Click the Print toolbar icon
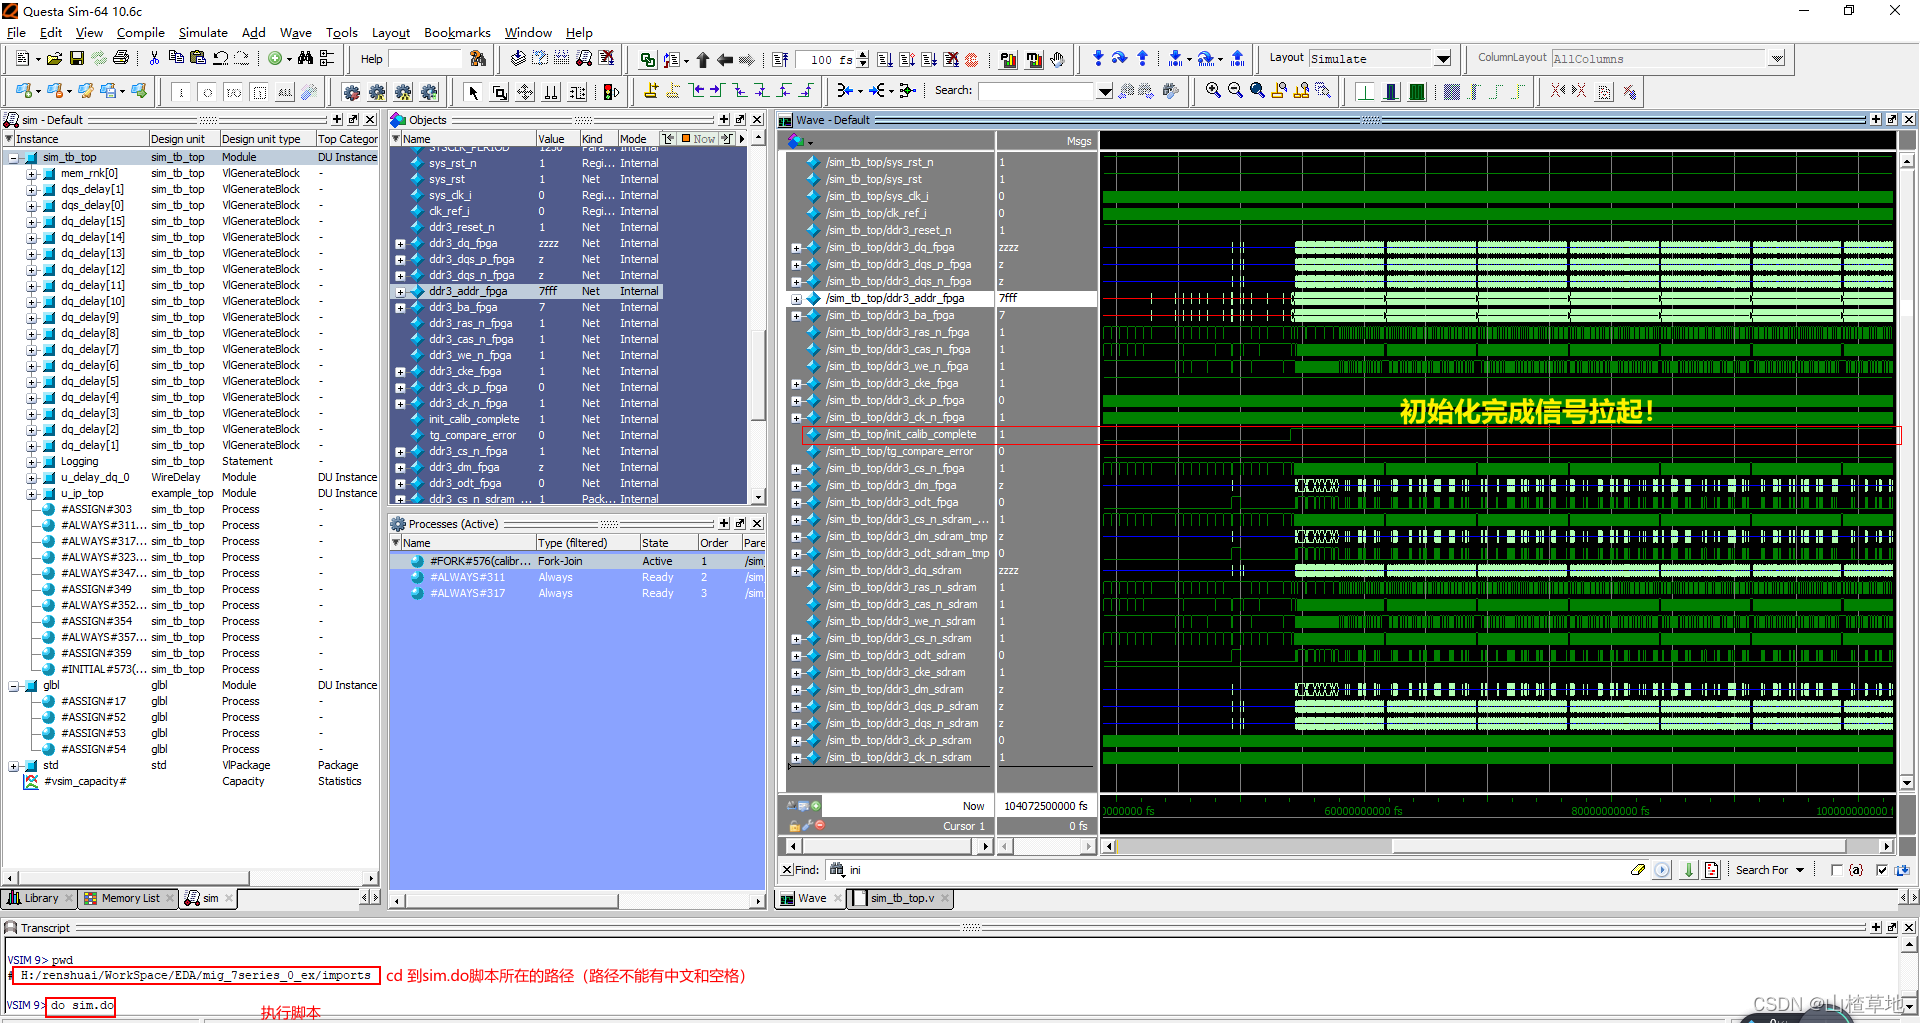1920x1023 pixels. click(x=121, y=59)
